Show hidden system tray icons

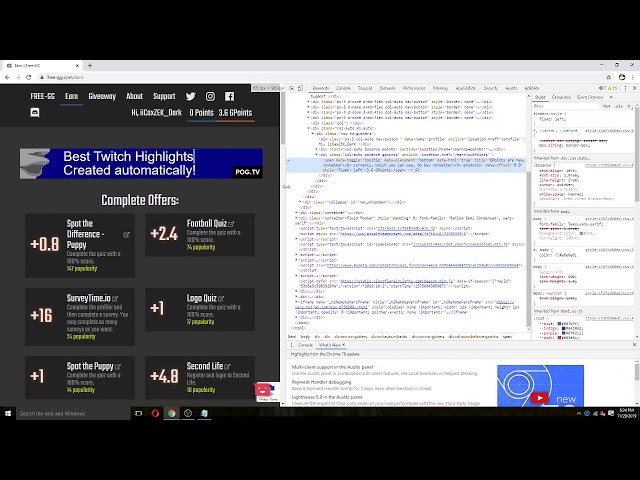tap(579, 413)
